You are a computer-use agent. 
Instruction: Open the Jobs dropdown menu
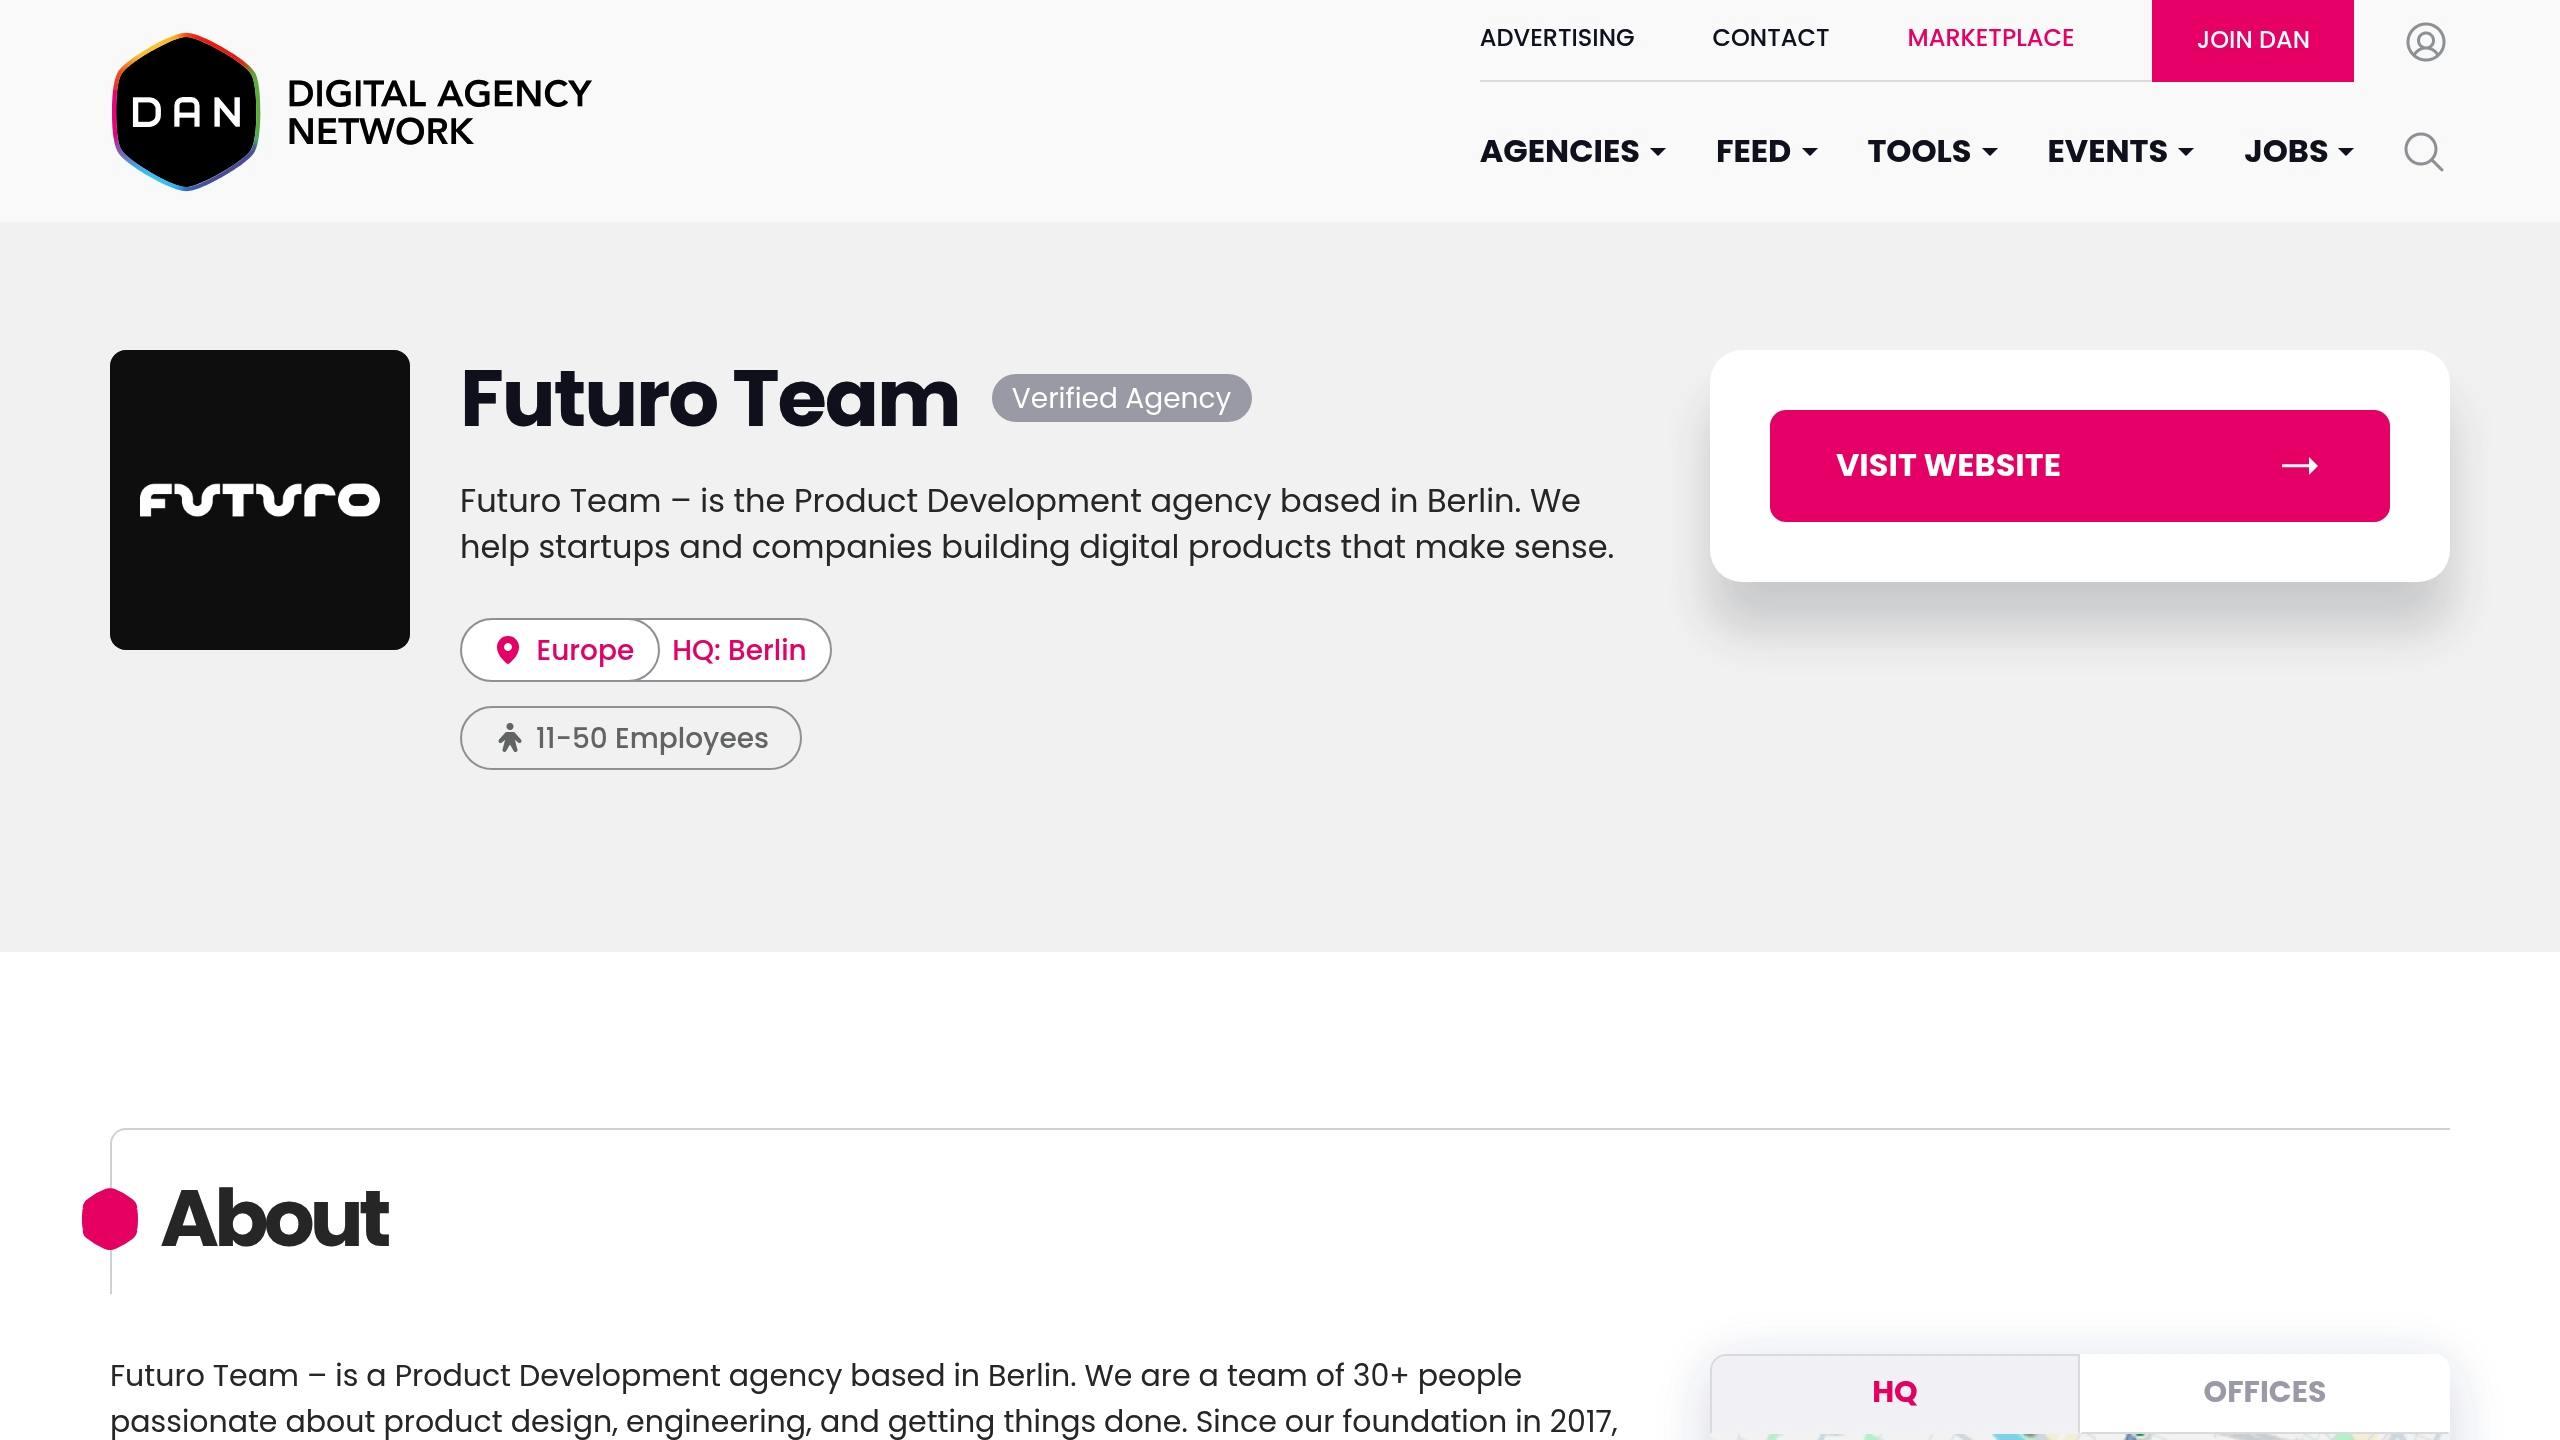pyautogui.click(x=2298, y=152)
